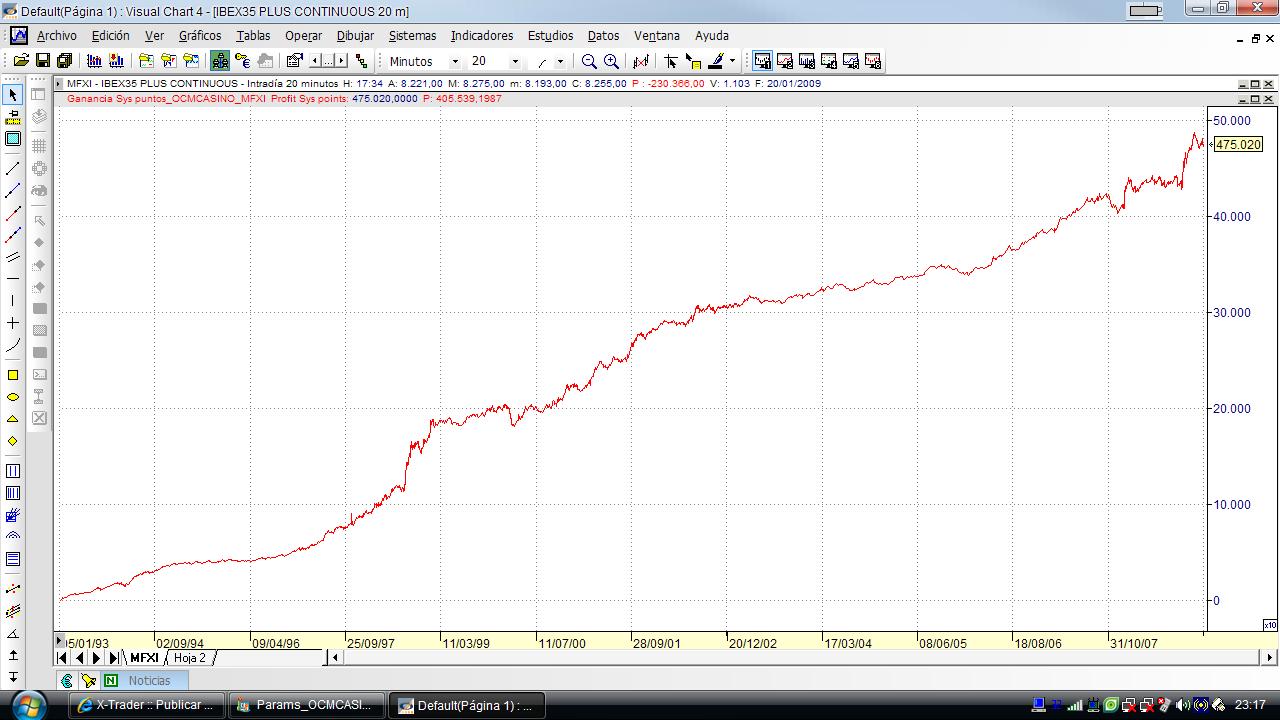Click the save diskette icon
1280x720 pixels.
(x=43, y=61)
